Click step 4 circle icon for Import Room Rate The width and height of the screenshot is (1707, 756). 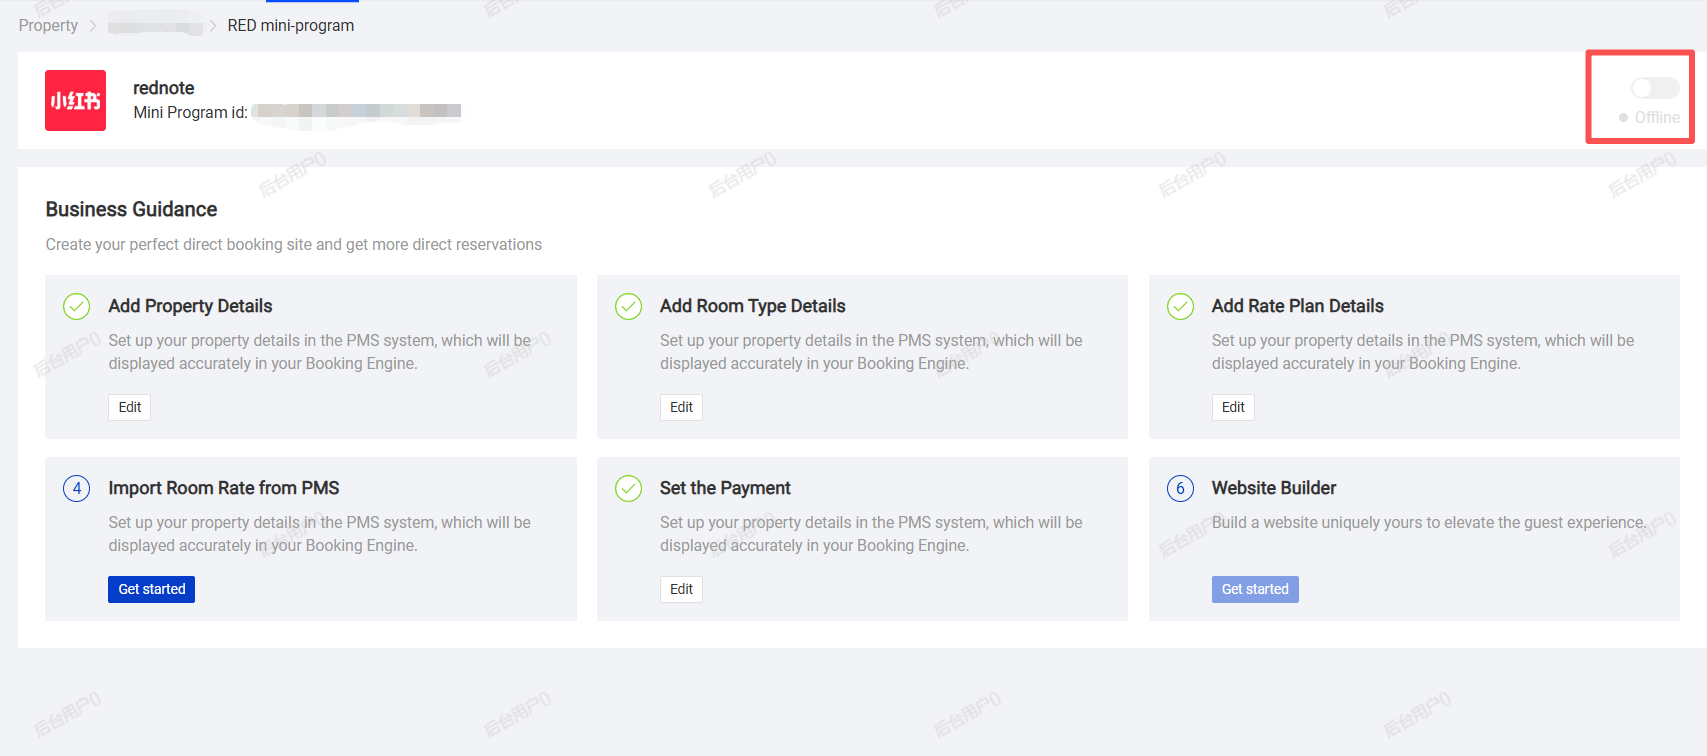77,488
